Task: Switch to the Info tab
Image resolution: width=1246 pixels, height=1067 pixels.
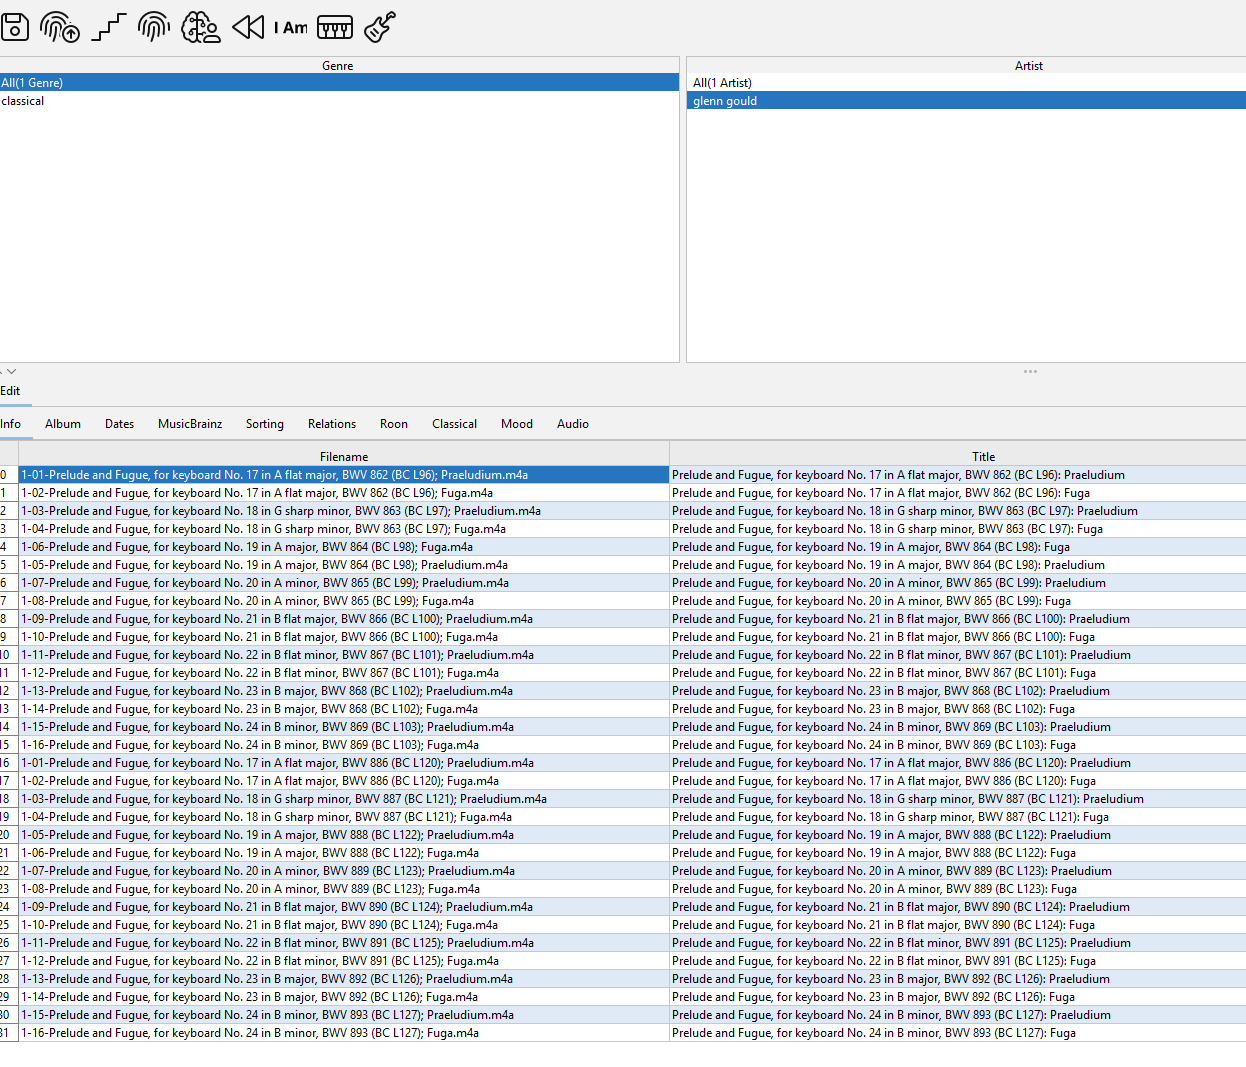Action: [x=11, y=424]
